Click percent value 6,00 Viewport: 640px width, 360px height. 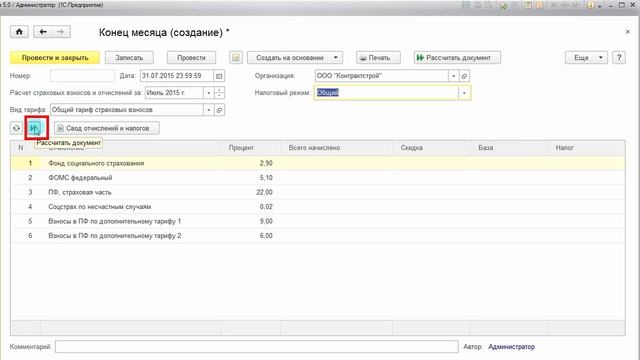click(x=266, y=236)
